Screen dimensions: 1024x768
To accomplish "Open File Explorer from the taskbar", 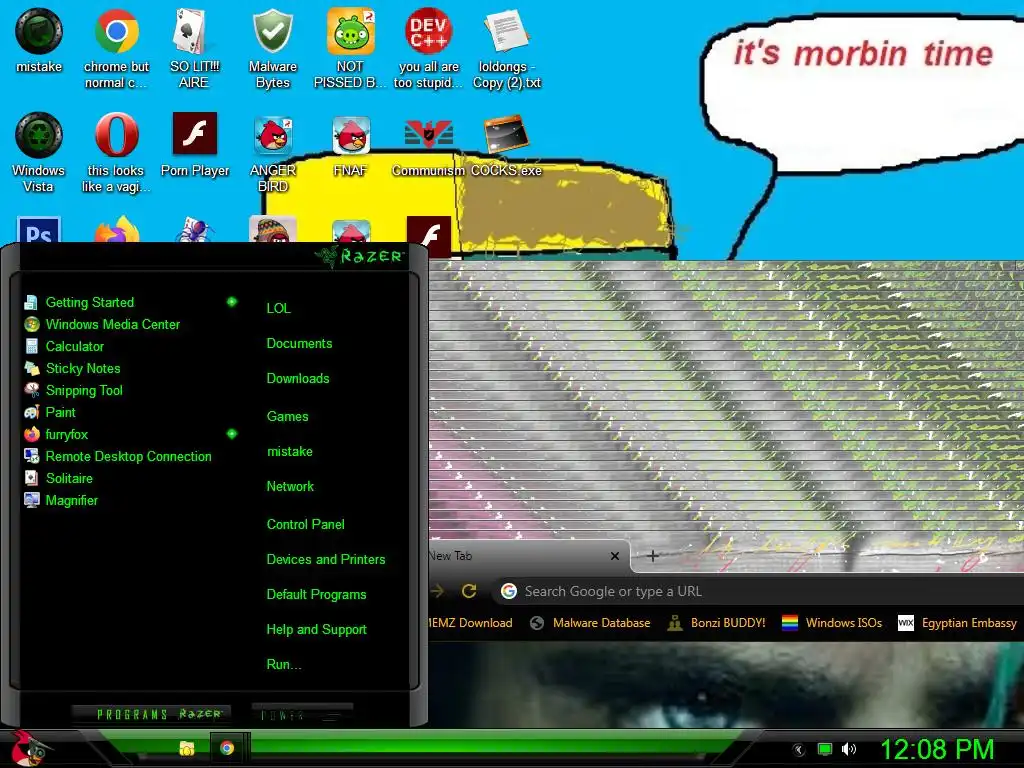I will pyautogui.click(x=187, y=748).
